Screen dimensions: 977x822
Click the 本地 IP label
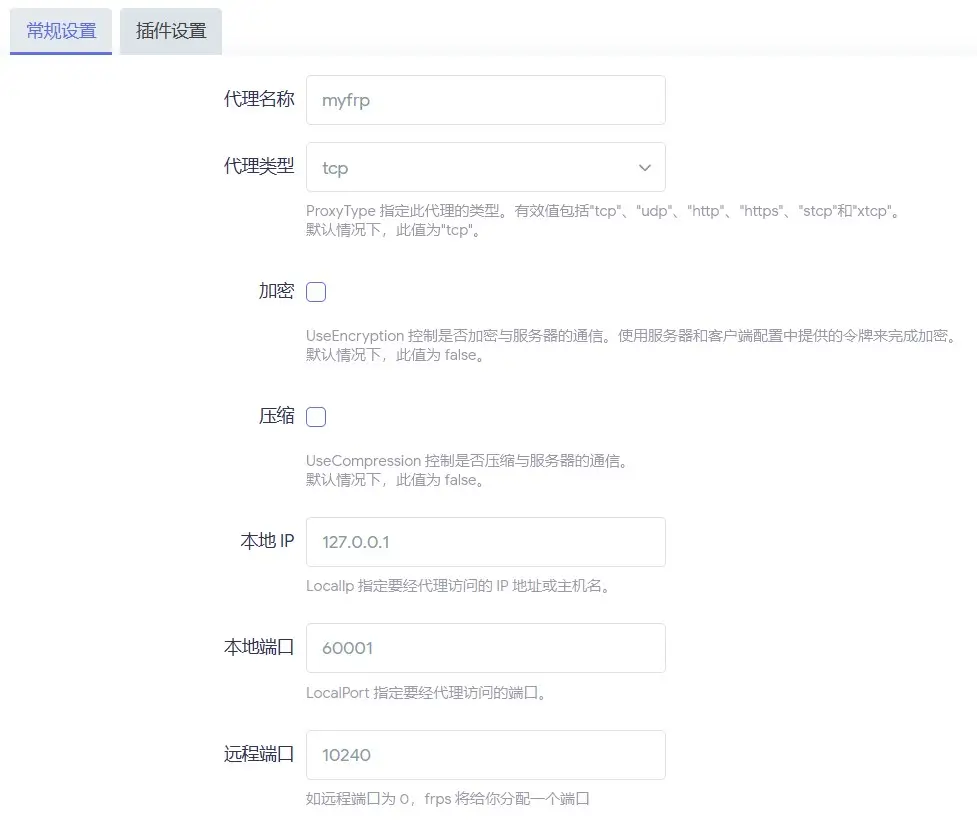[x=267, y=540]
